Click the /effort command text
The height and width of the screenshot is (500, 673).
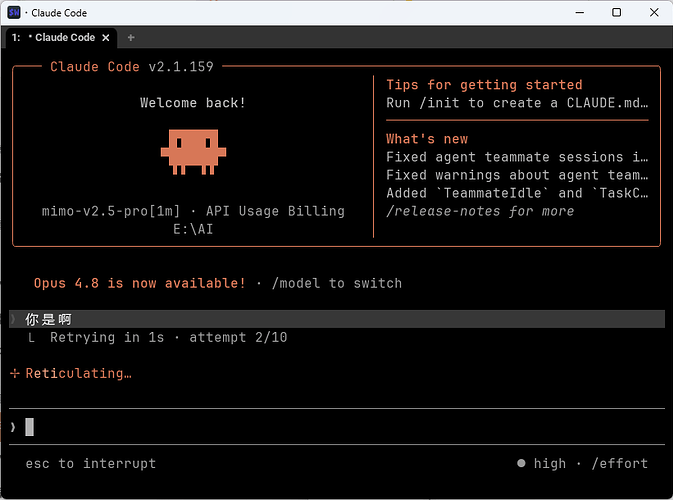(x=620, y=464)
